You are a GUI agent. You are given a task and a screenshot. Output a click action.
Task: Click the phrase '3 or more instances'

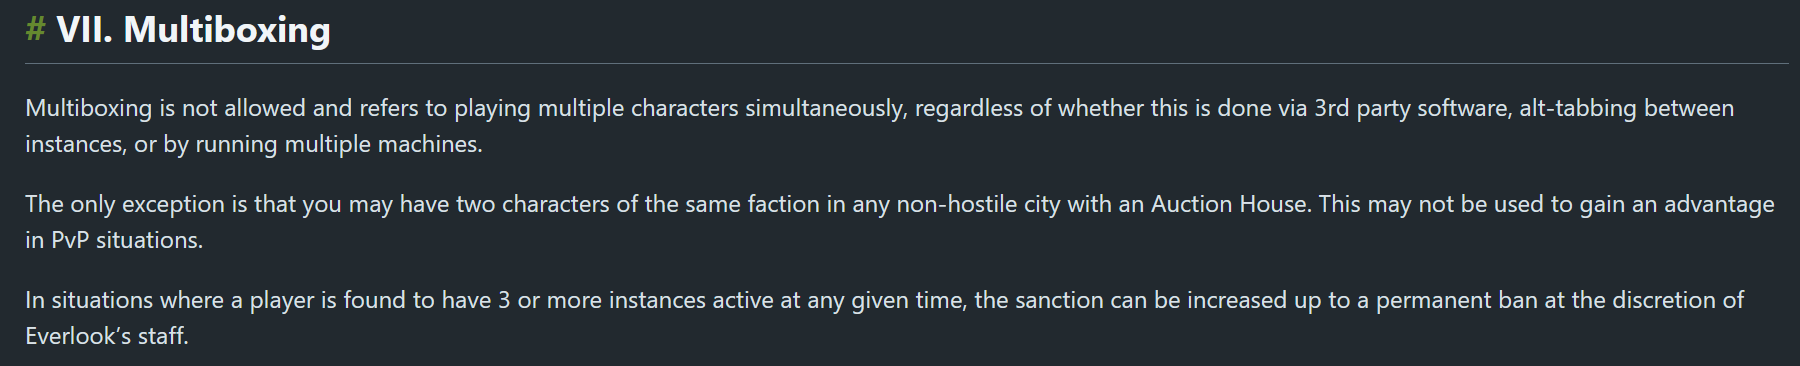(x=601, y=300)
